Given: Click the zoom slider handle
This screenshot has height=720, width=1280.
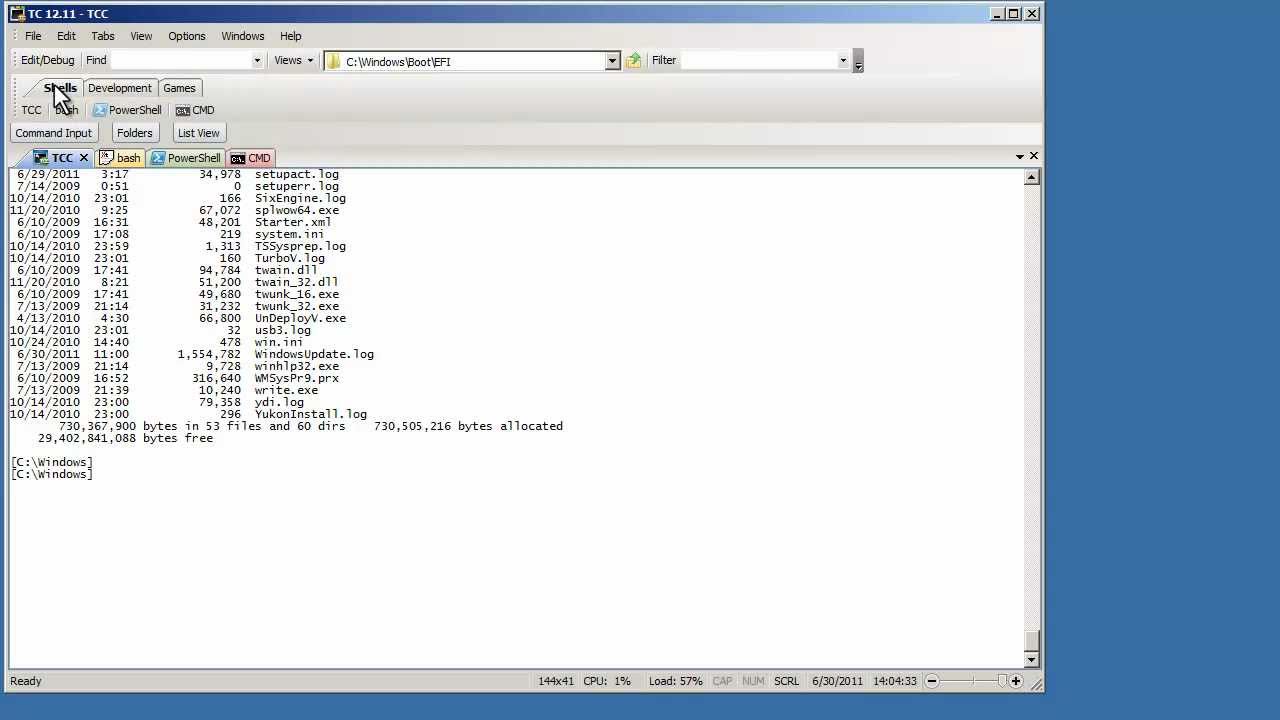Looking at the screenshot, I should pos(1002,681).
